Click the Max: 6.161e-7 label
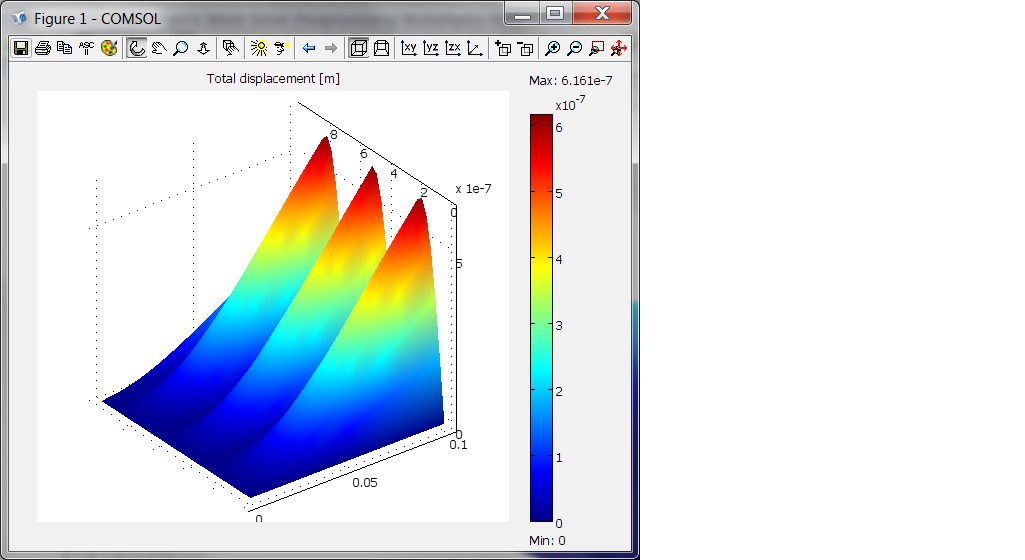Viewport: 1025px width, 560px height. click(x=571, y=80)
